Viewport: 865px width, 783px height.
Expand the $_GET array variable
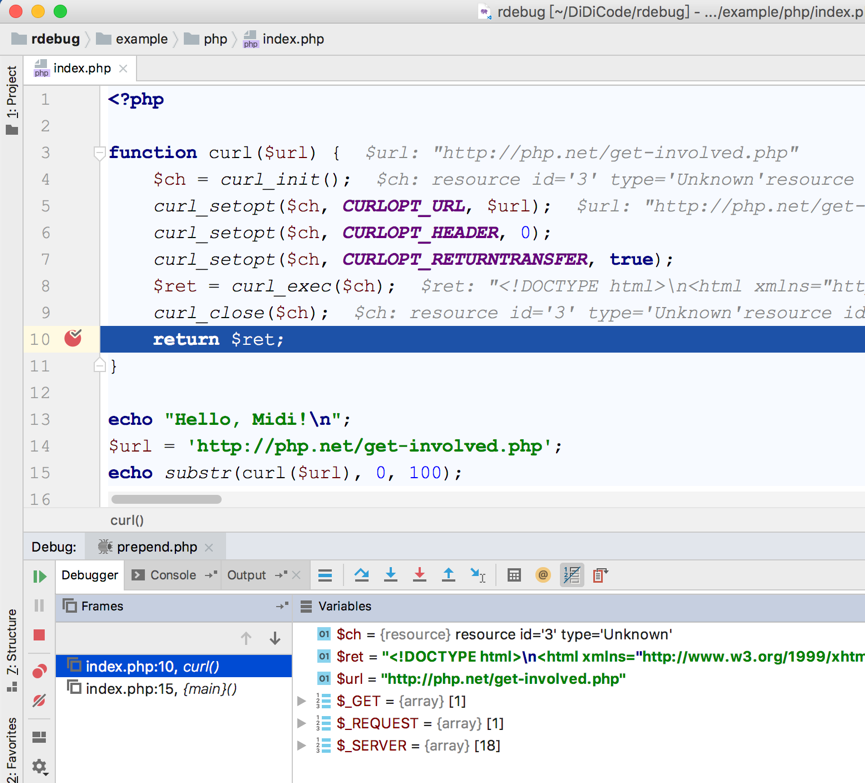coord(301,701)
